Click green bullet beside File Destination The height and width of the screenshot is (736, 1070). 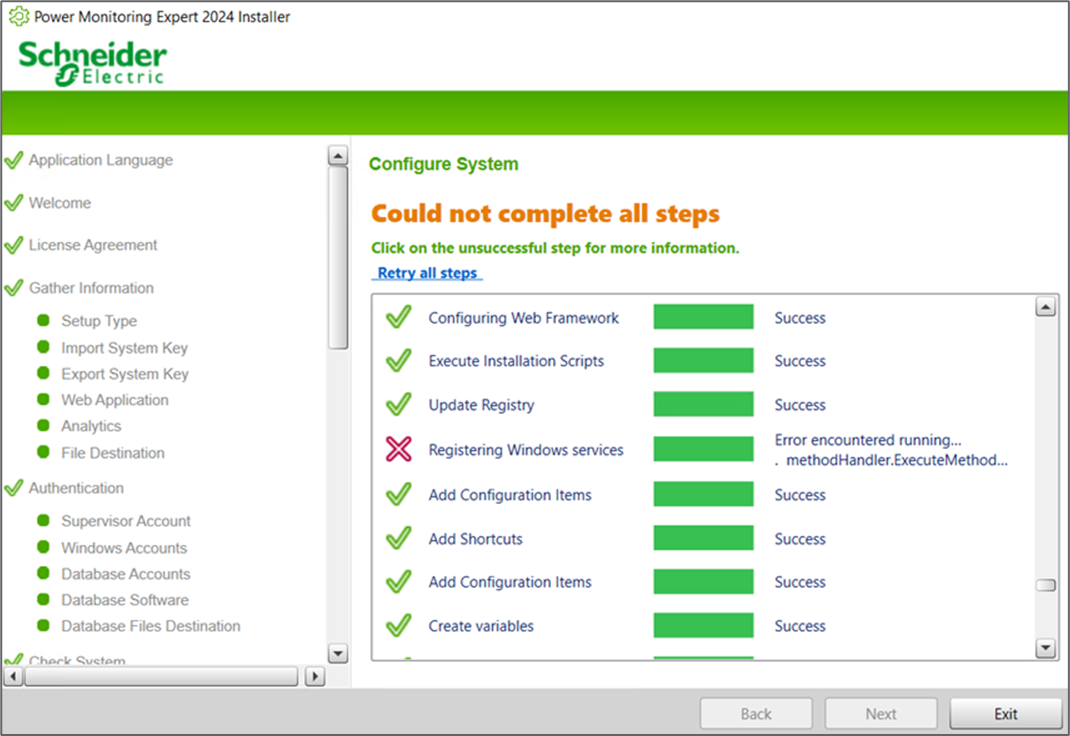click(x=43, y=452)
